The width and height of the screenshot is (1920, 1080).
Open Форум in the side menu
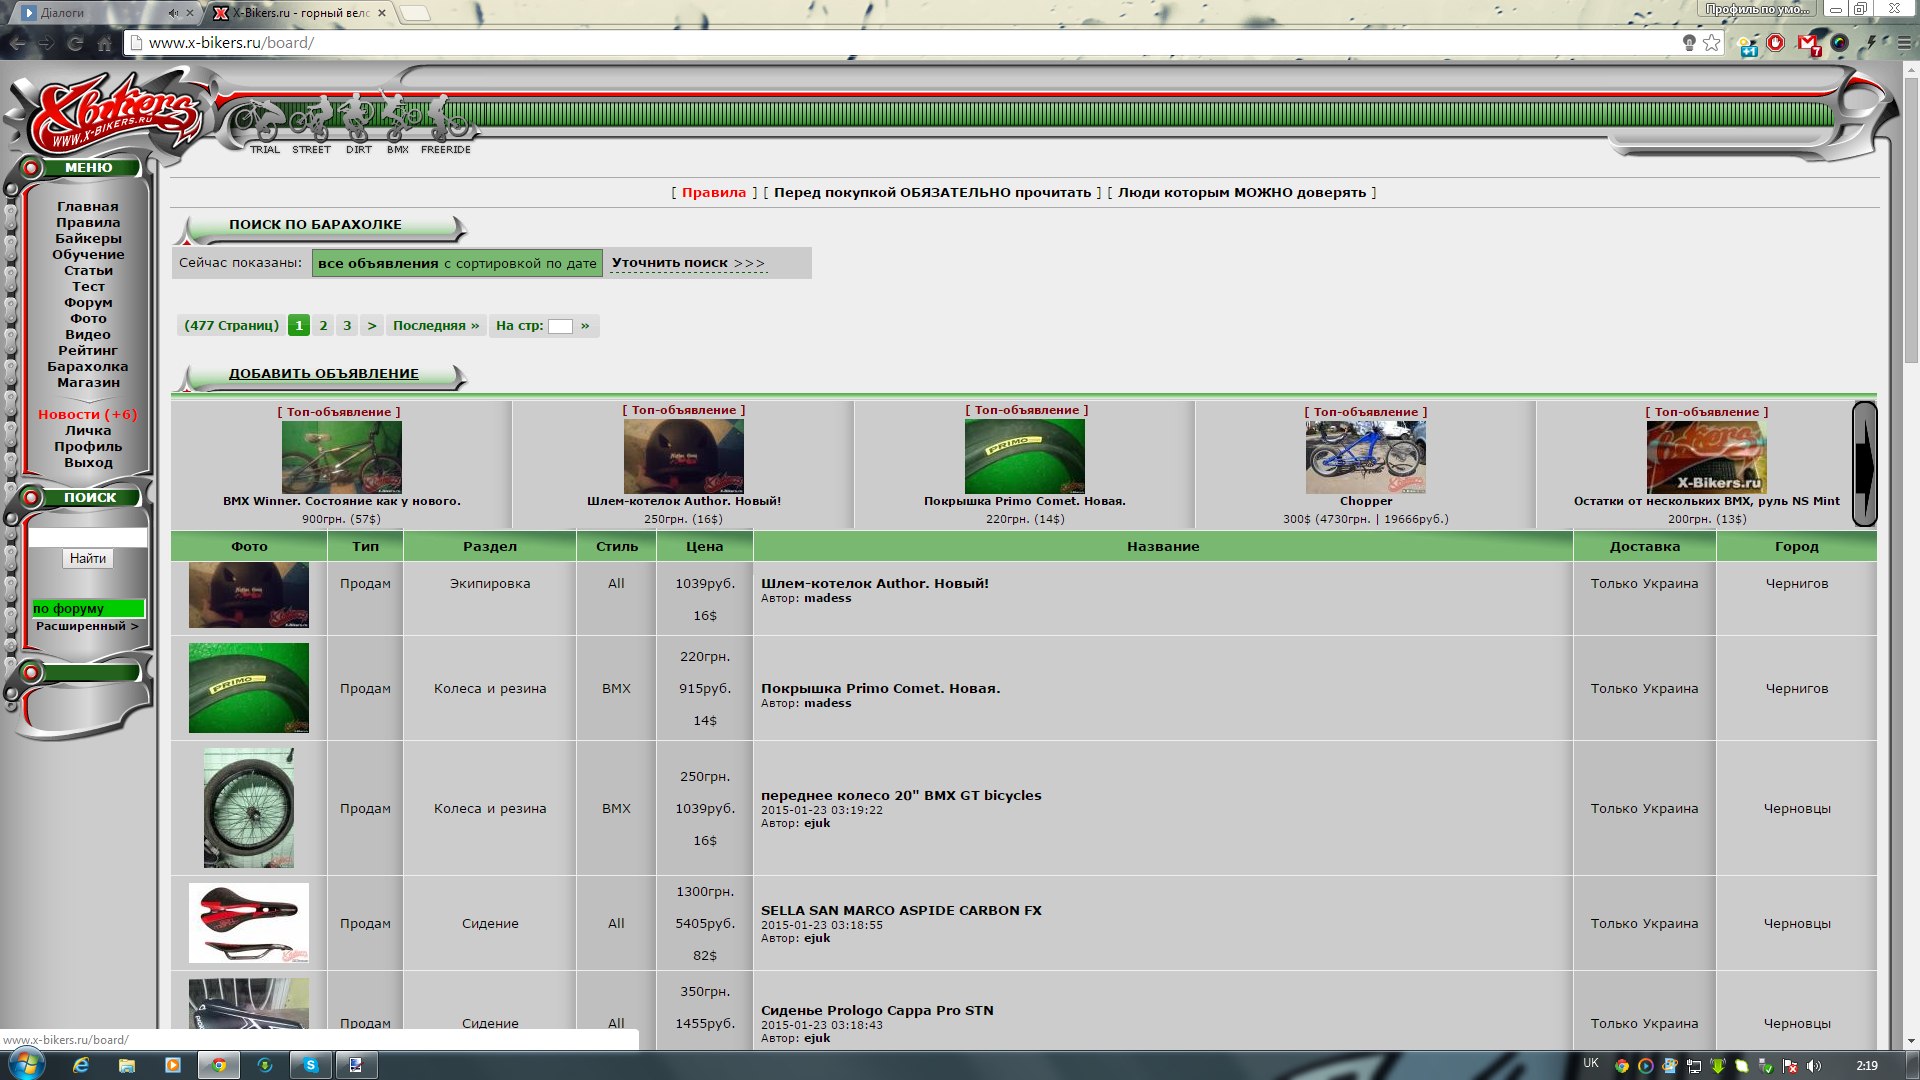[x=88, y=302]
